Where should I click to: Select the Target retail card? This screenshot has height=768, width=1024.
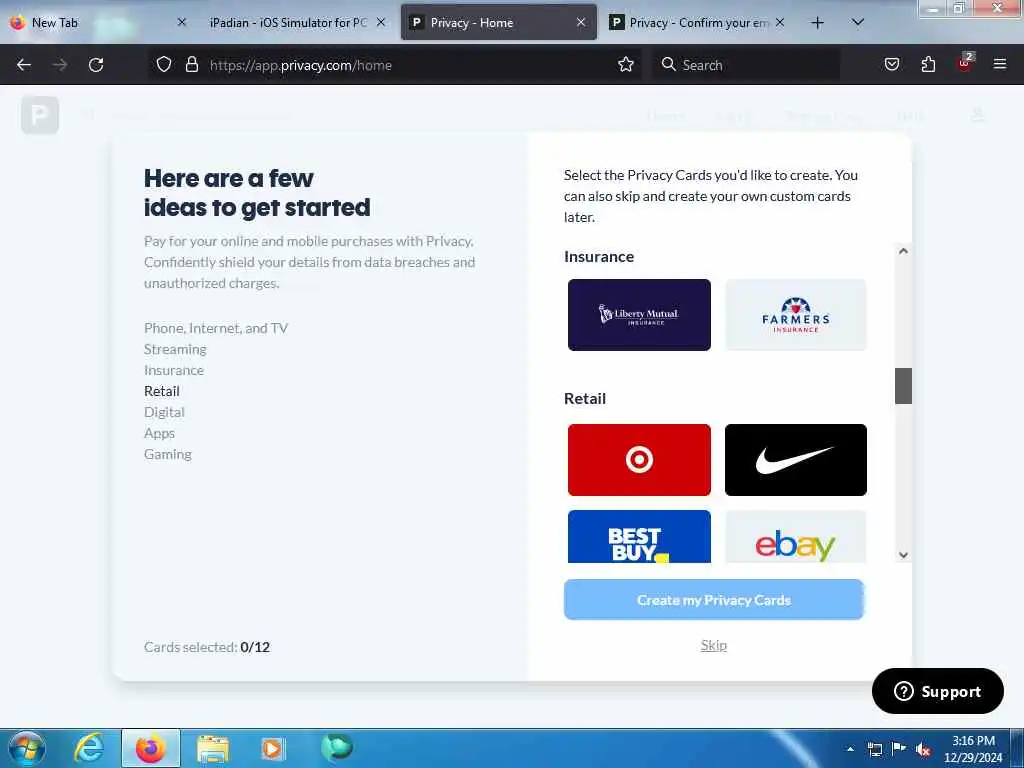pos(639,460)
